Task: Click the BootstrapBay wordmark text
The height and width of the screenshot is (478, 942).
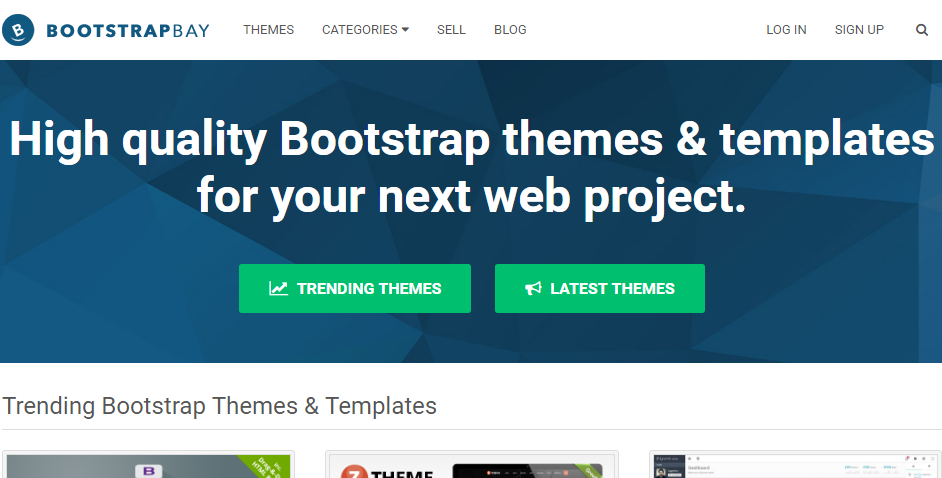Action: 128,30
